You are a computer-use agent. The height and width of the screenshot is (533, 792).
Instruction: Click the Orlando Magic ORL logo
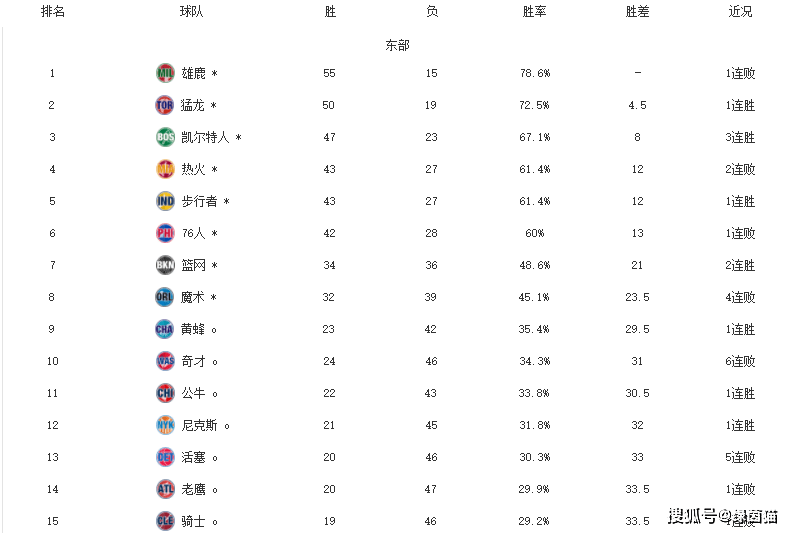165,297
